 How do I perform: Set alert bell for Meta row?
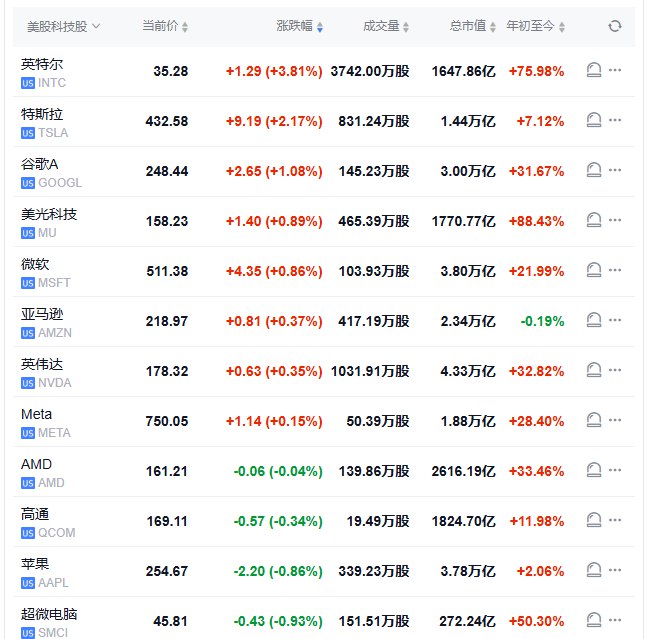point(594,420)
